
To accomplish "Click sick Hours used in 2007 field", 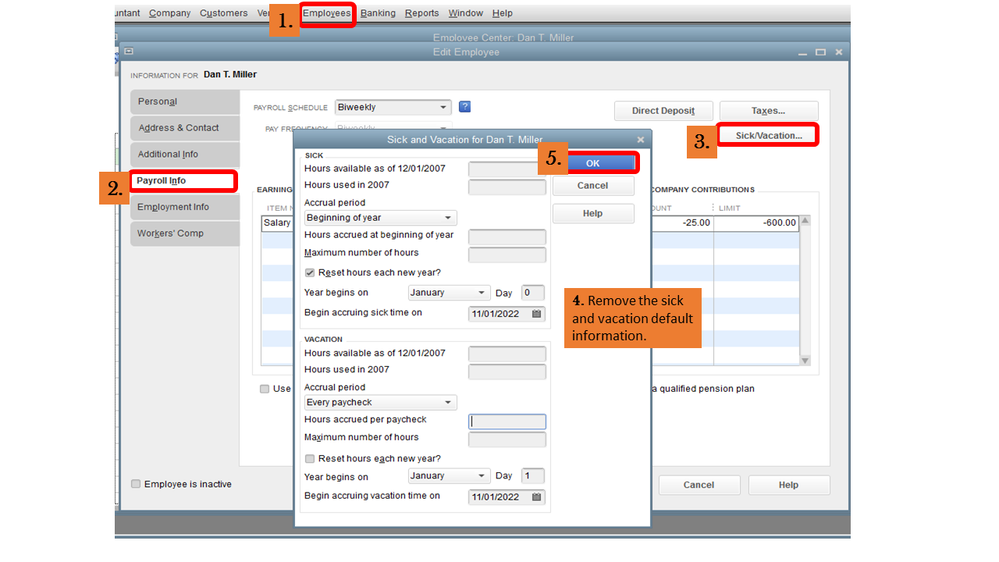I will point(507,187).
